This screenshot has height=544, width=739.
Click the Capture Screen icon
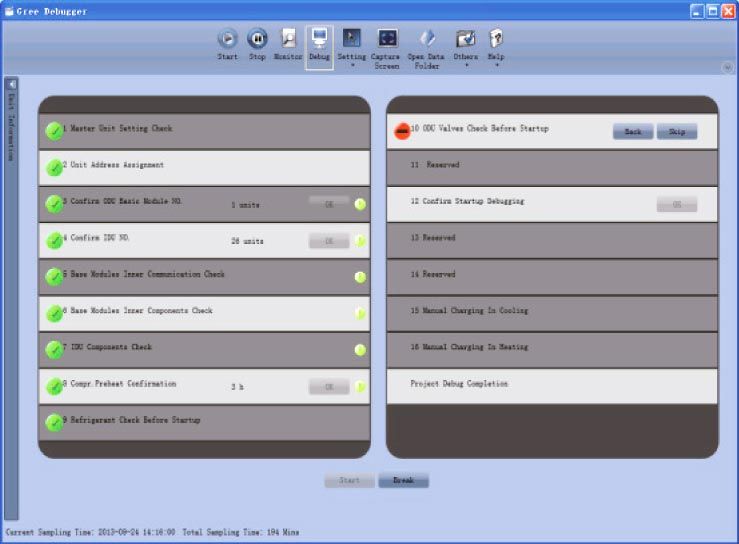(386, 39)
